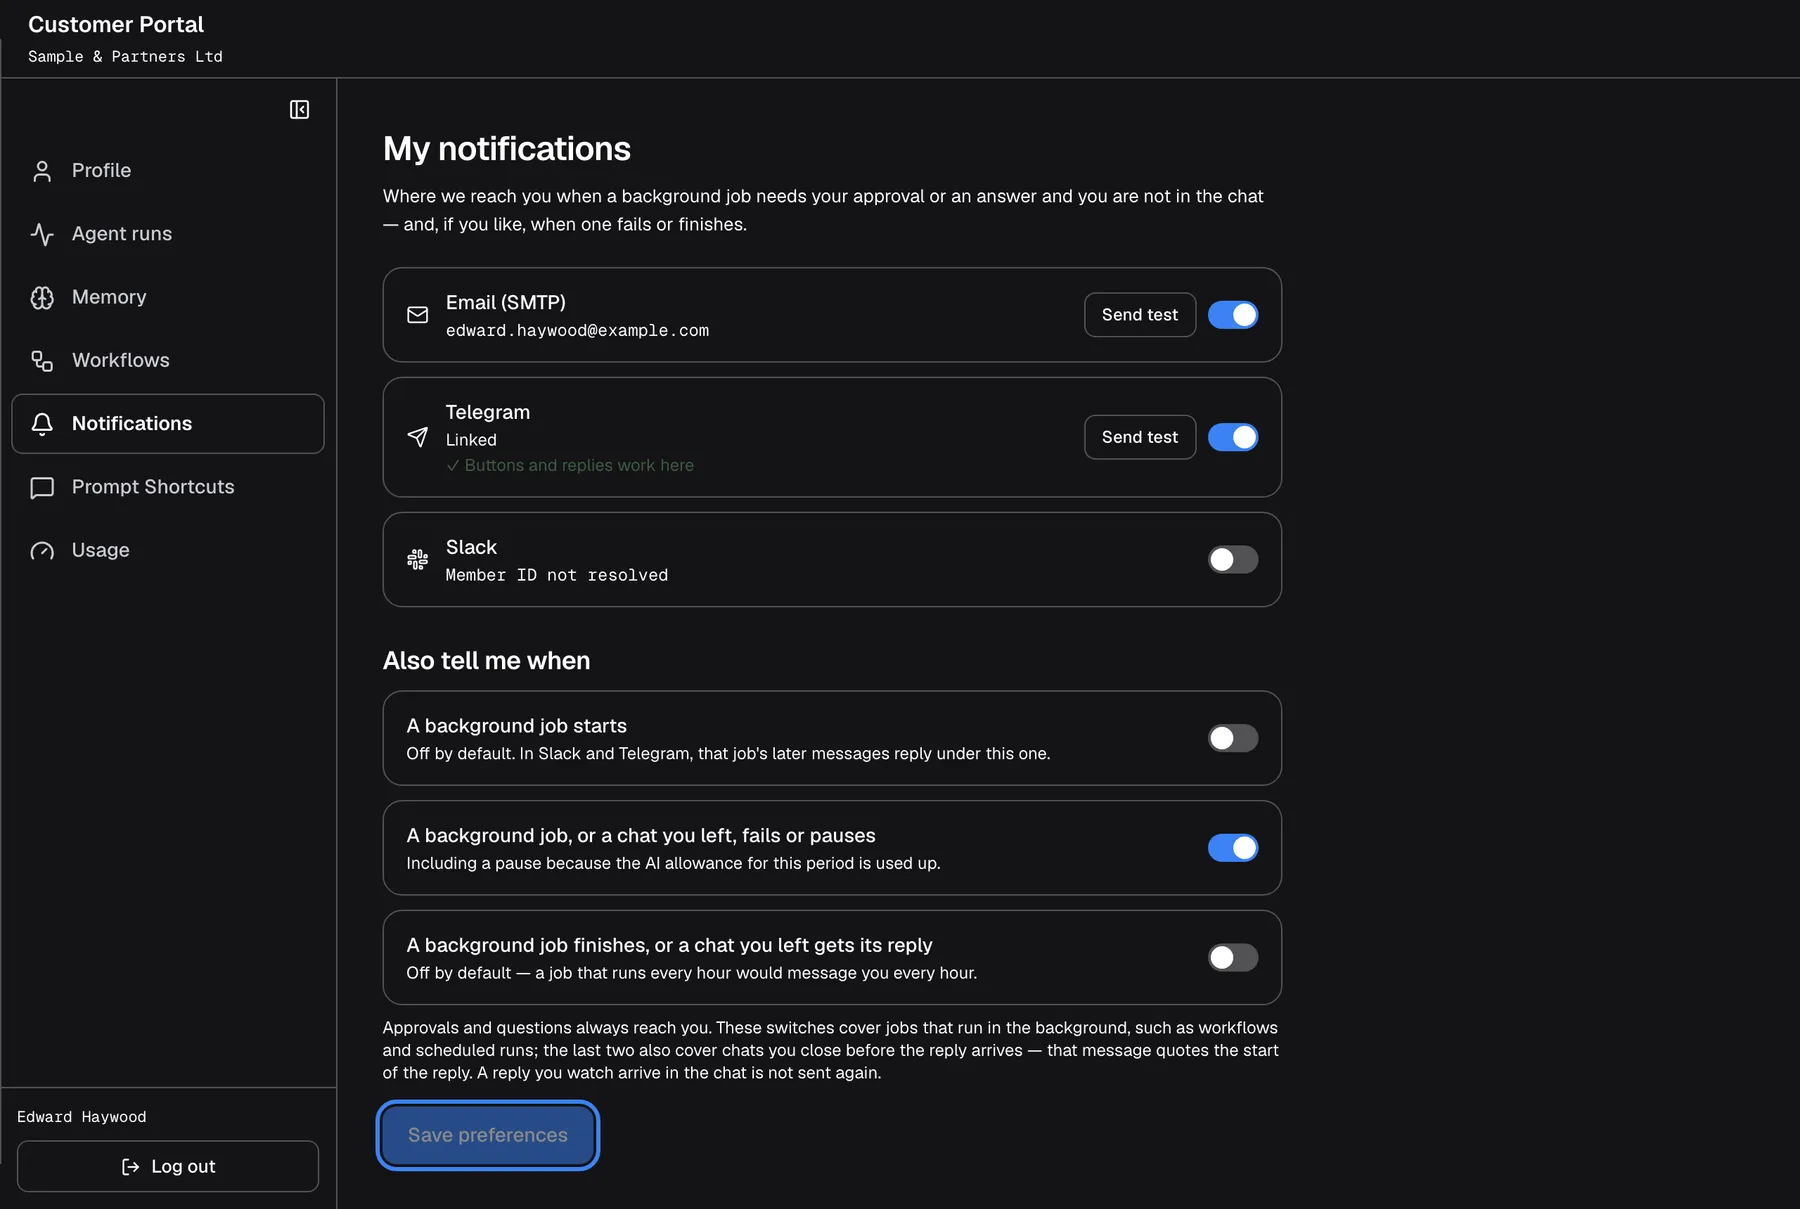Open Prompt Shortcuts
This screenshot has width=1800, height=1209.
(x=168, y=487)
